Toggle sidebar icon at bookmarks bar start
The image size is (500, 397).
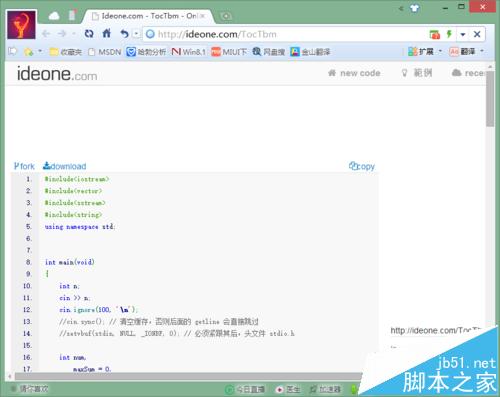point(13,51)
